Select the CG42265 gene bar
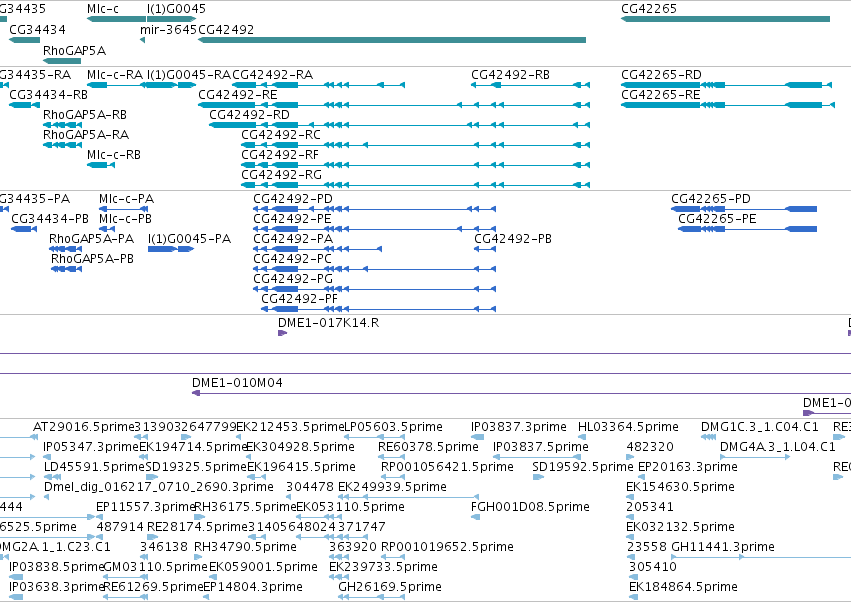Screen dimensions: 851x602 point(726,19)
